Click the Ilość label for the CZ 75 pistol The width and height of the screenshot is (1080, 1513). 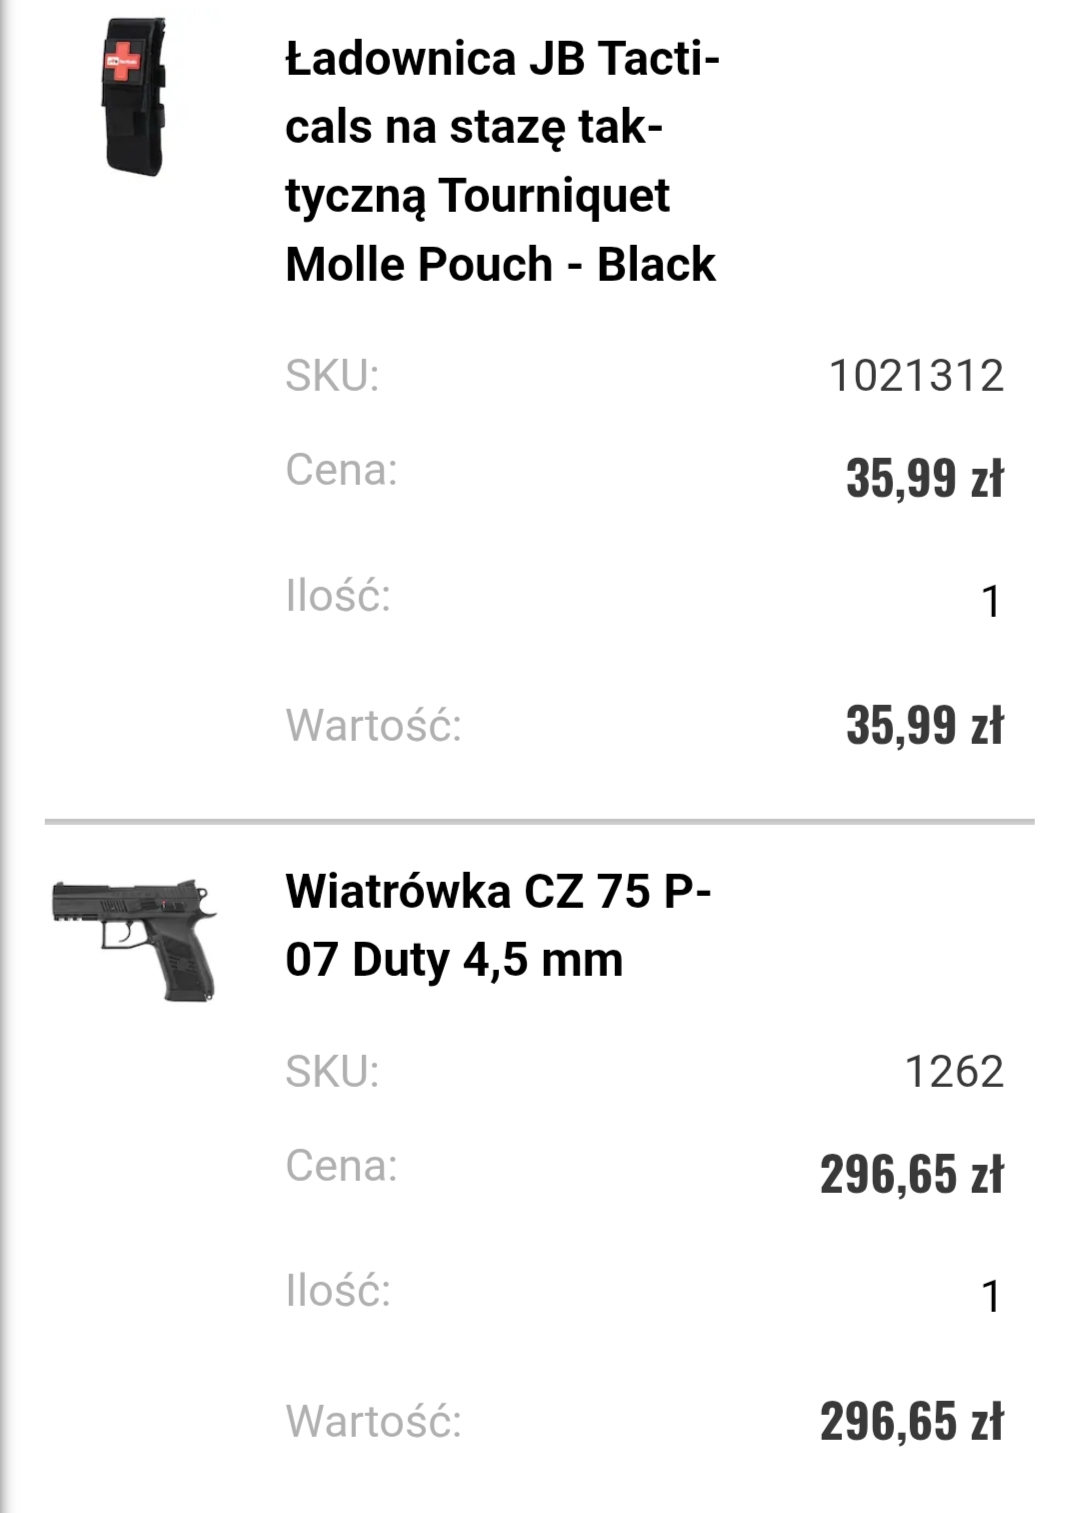click(338, 1291)
